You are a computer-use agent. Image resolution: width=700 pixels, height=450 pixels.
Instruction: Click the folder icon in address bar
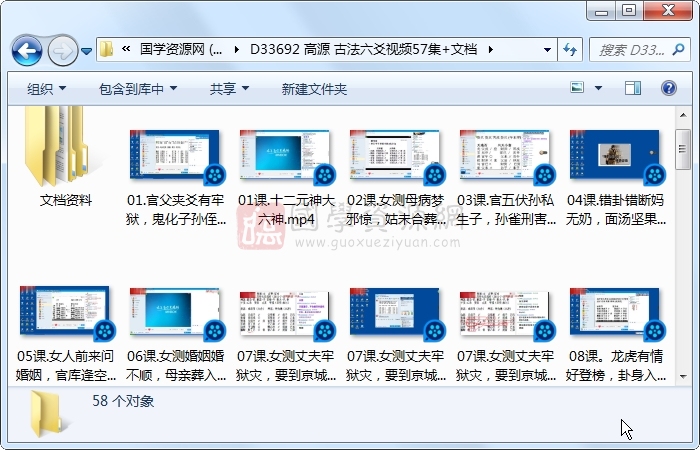106,49
